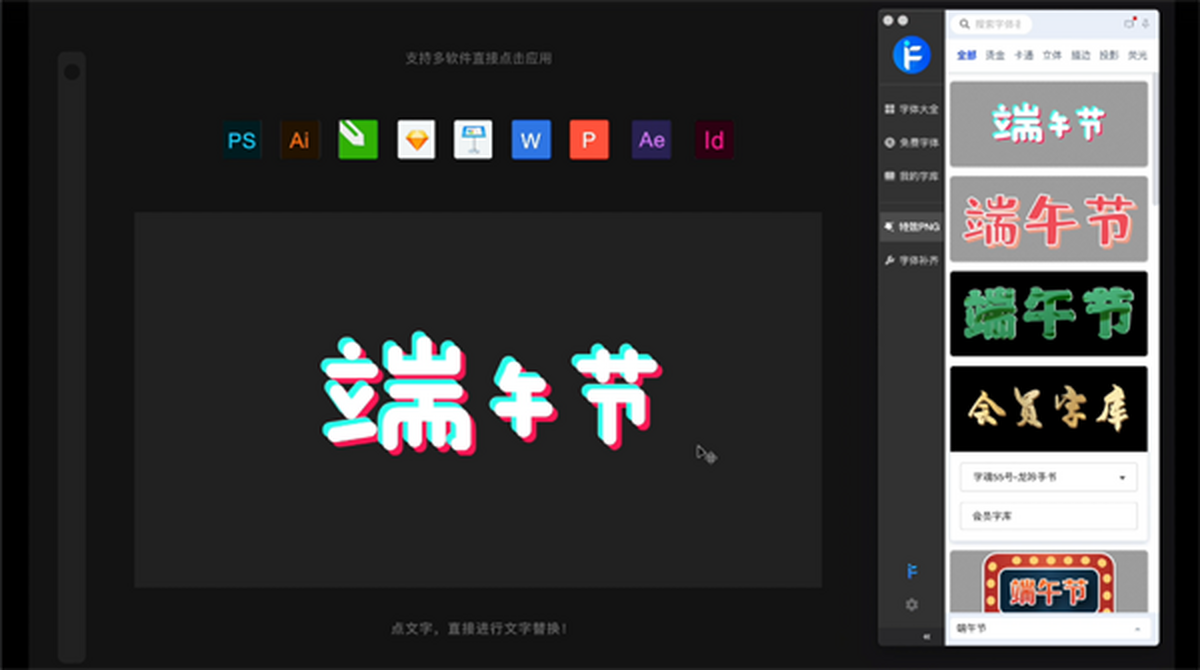Viewport: 1200px width, 670px height.
Task: Open 我的字库 in the sidebar
Action: pyautogui.click(x=911, y=176)
